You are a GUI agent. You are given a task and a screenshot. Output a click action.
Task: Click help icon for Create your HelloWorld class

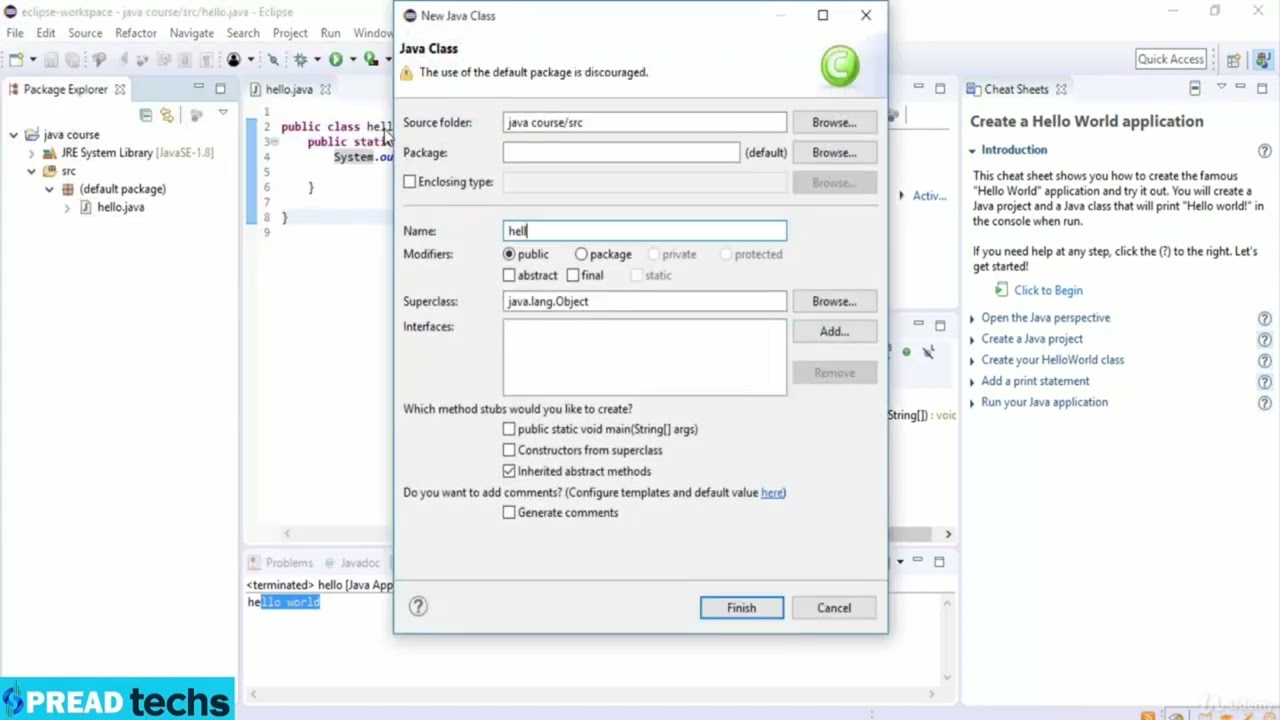pos(1264,360)
